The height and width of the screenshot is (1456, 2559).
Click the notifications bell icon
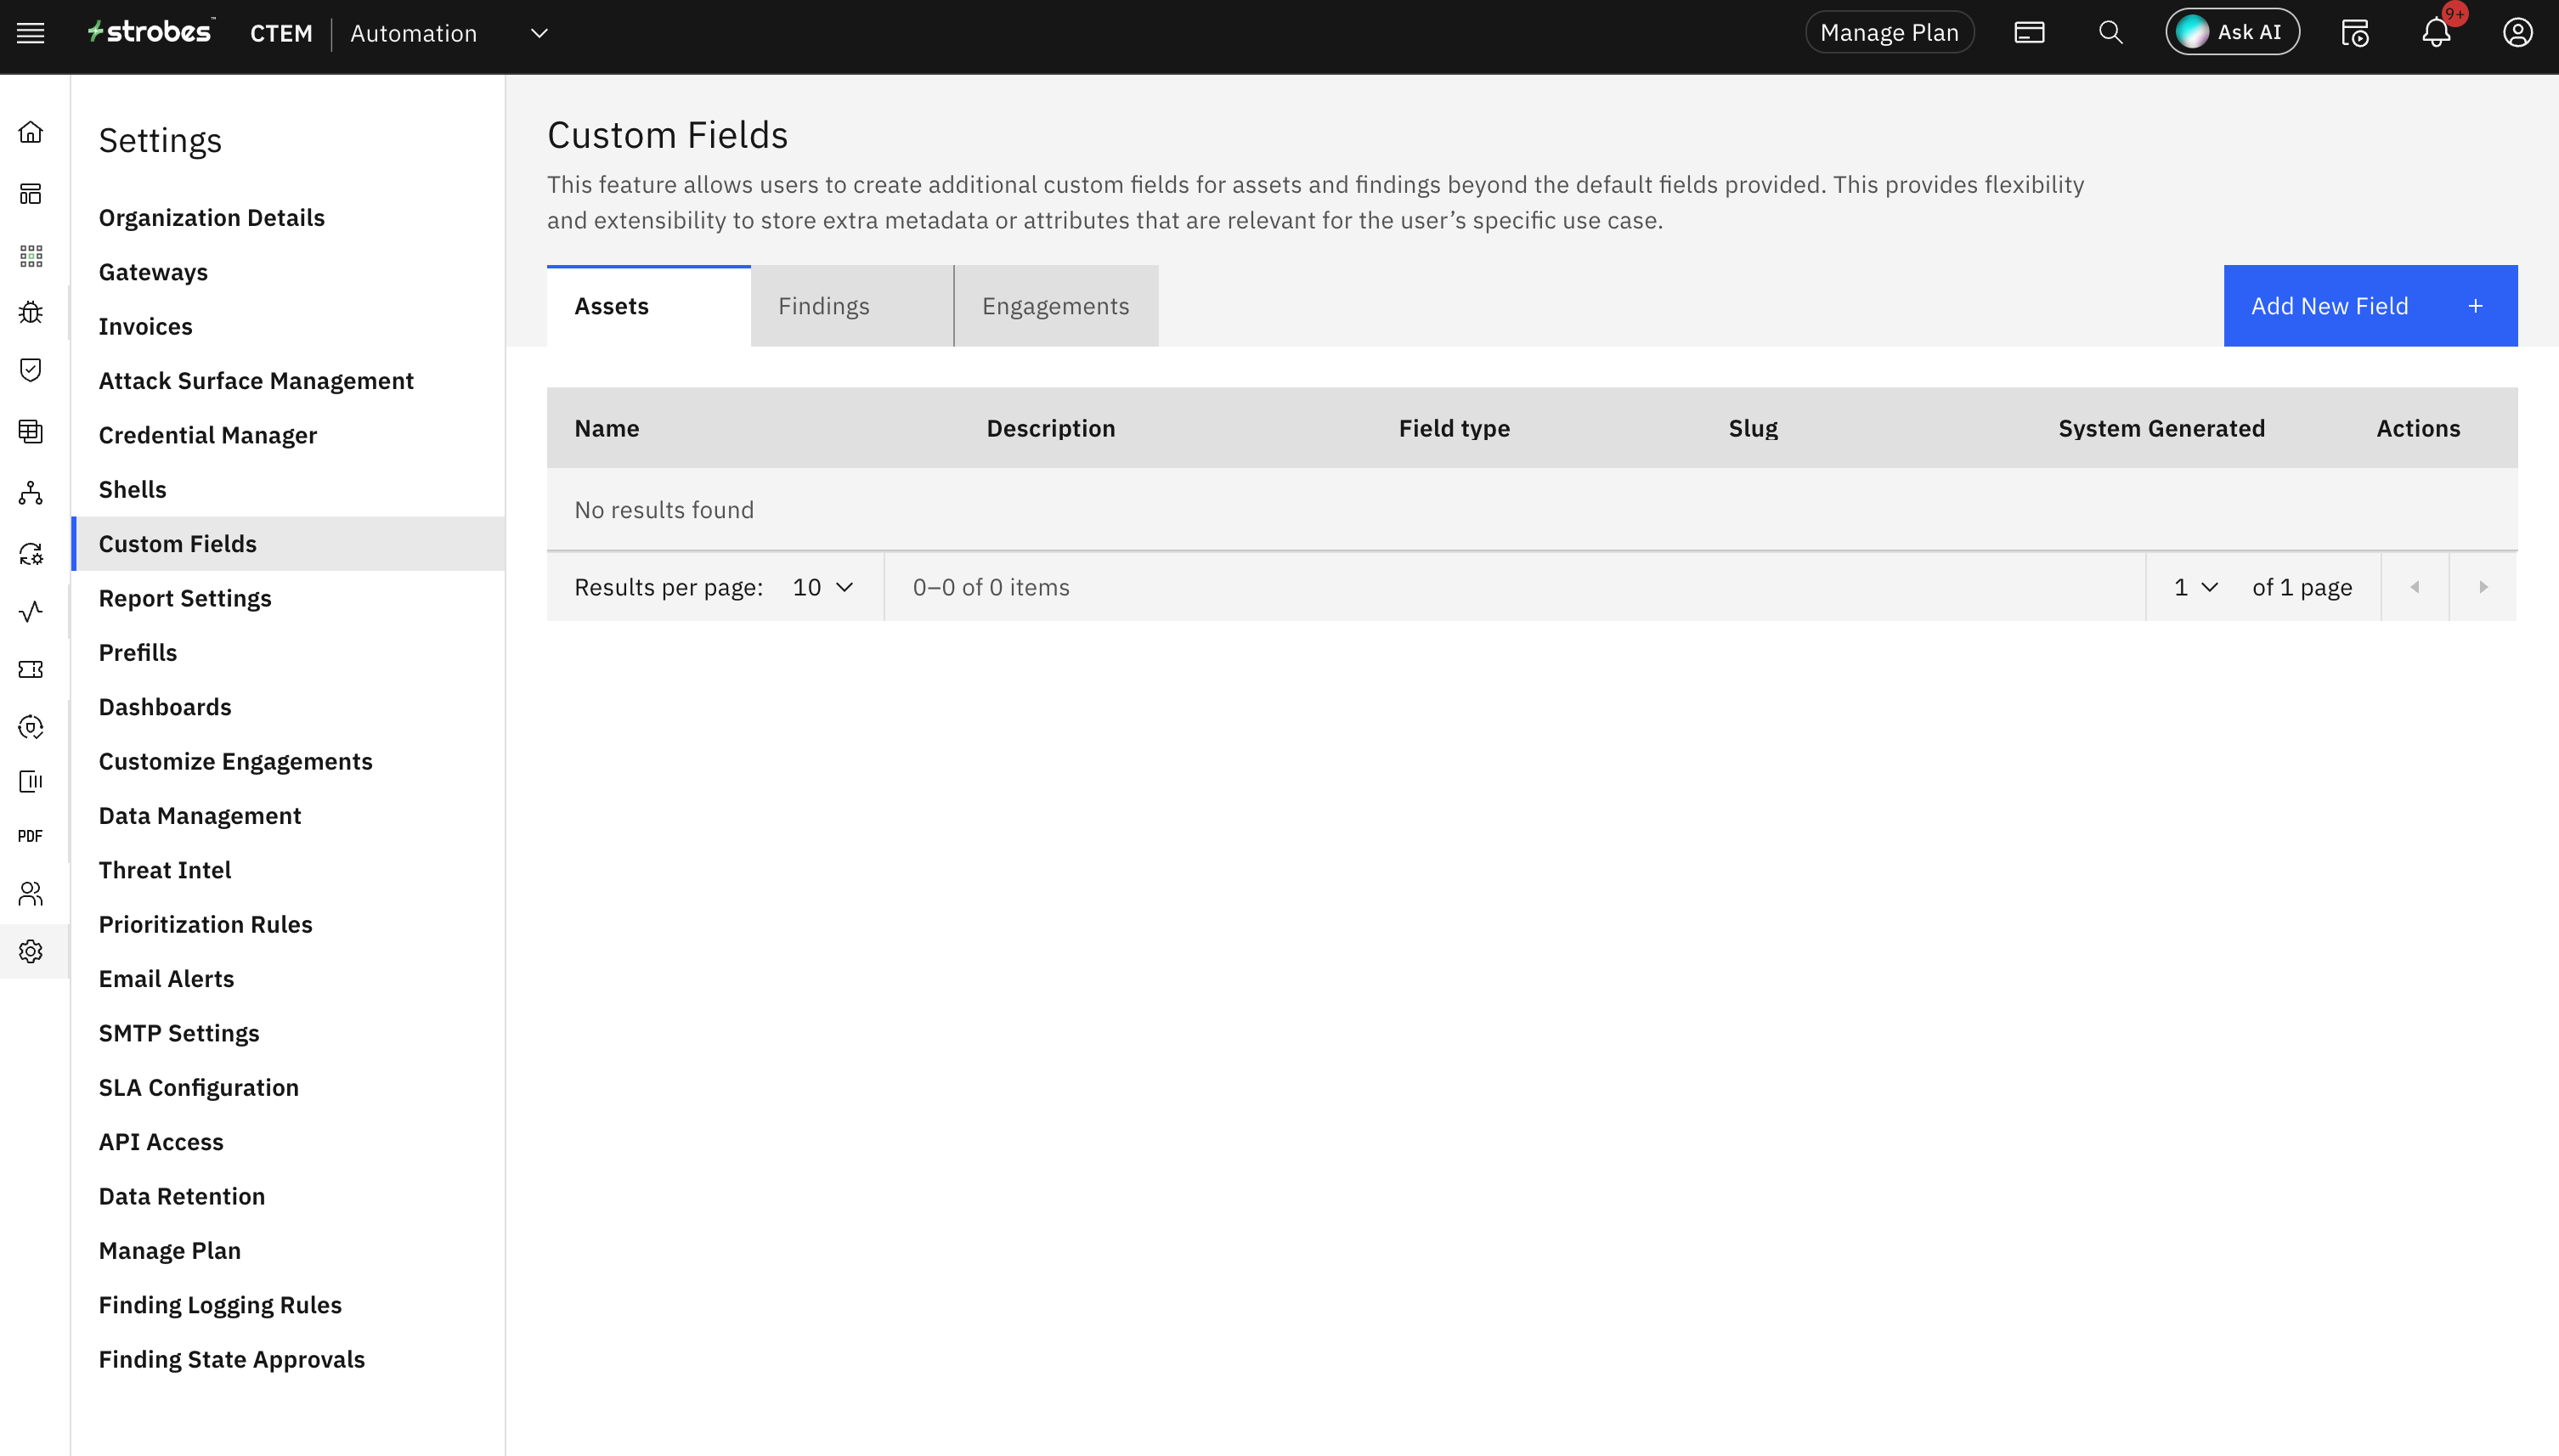2436,33
